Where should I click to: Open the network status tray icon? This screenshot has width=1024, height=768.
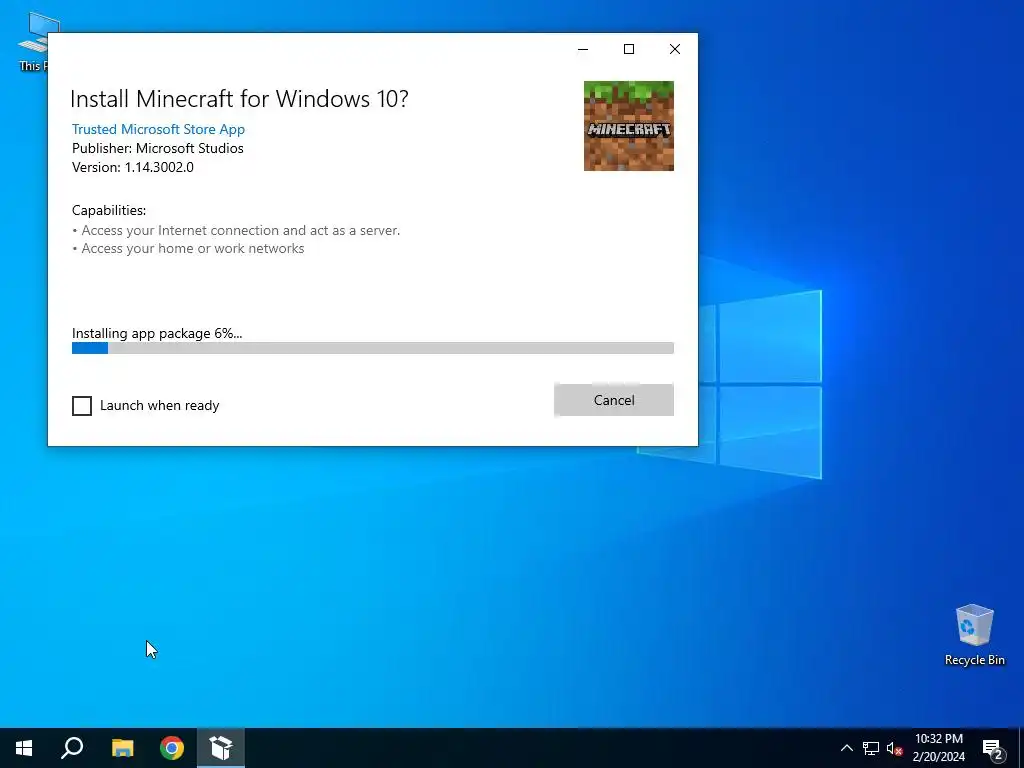pos(871,748)
